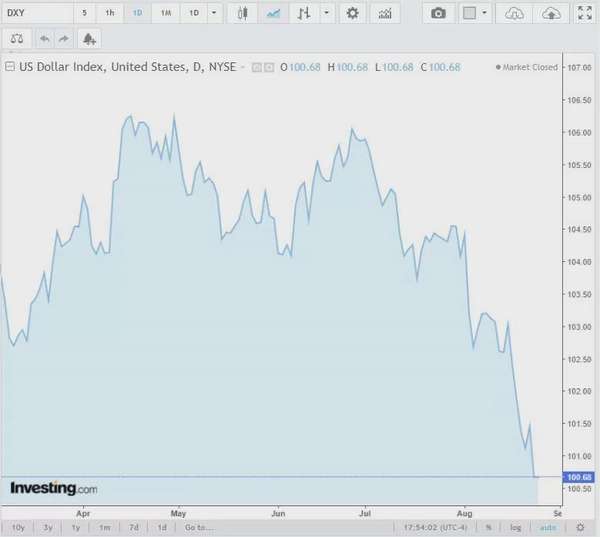Set range to 1d
The height and width of the screenshot is (537, 600).
coord(162,528)
